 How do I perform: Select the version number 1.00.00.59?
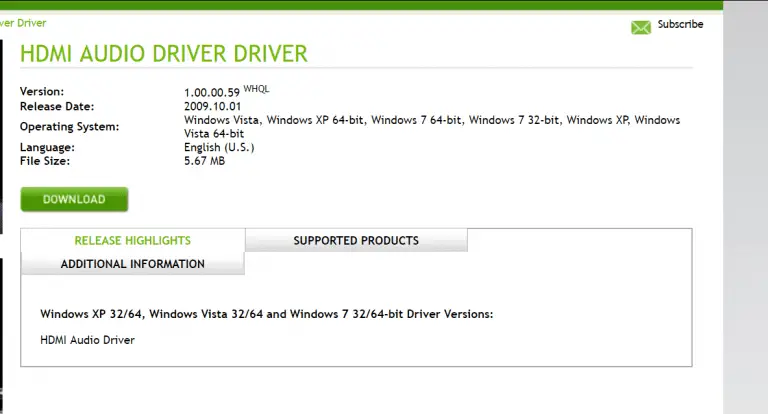(212, 93)
